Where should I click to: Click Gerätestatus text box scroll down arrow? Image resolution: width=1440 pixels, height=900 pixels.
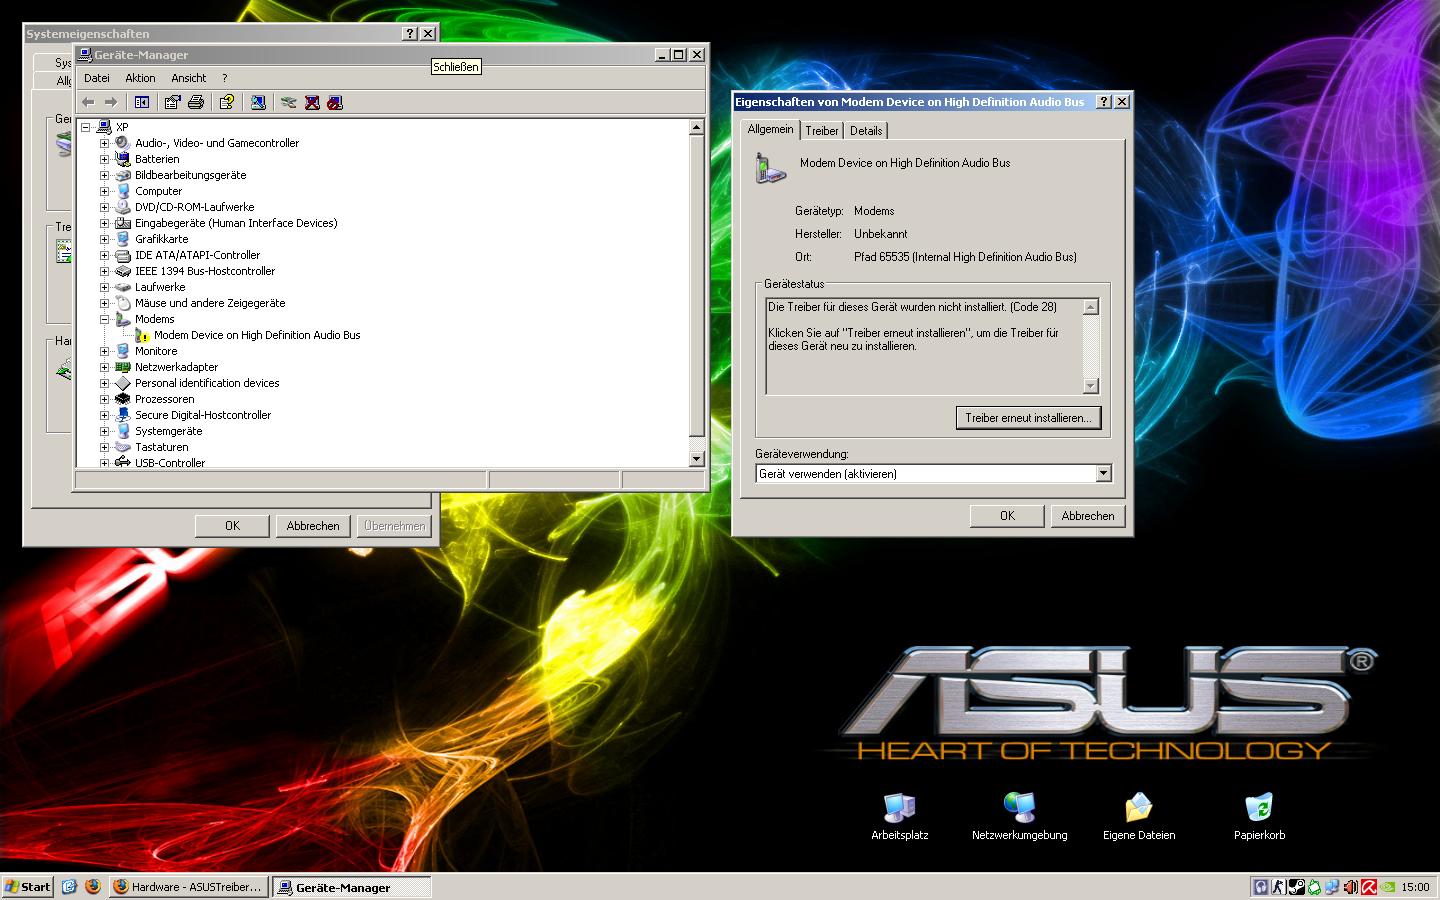1091,386
